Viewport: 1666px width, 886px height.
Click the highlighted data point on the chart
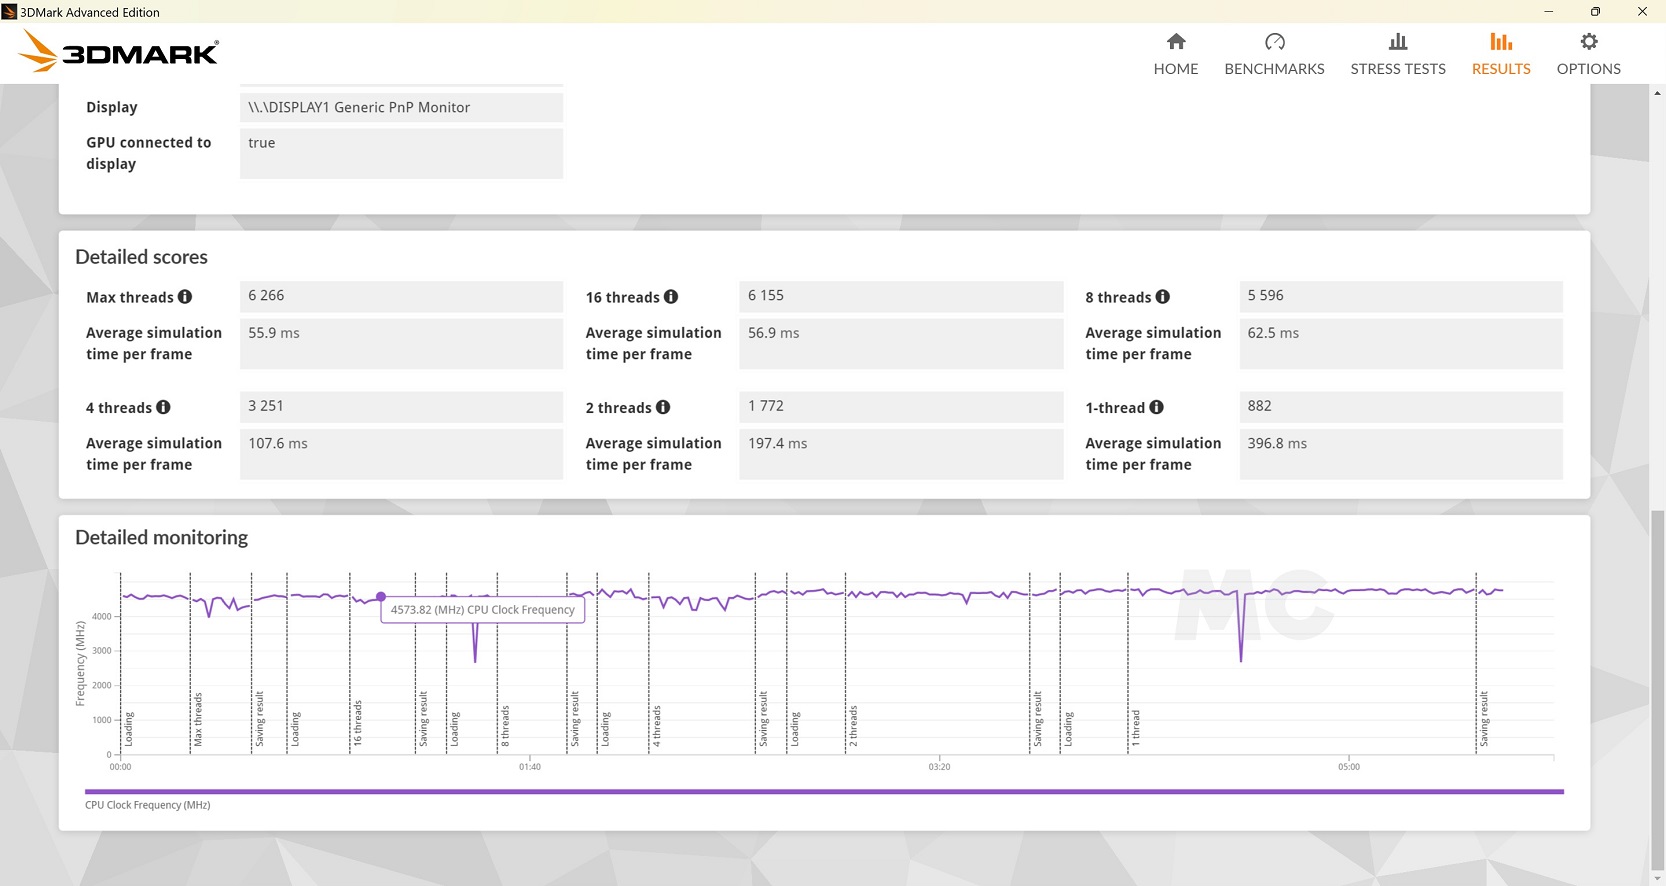[381, 597]
